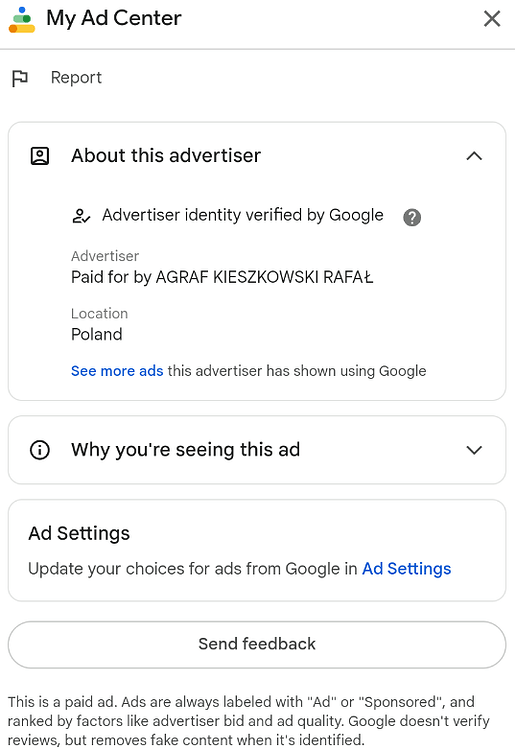Close the My Ad Center panel
The width and height of the screenshot is (515, 750).
point(492,19)
